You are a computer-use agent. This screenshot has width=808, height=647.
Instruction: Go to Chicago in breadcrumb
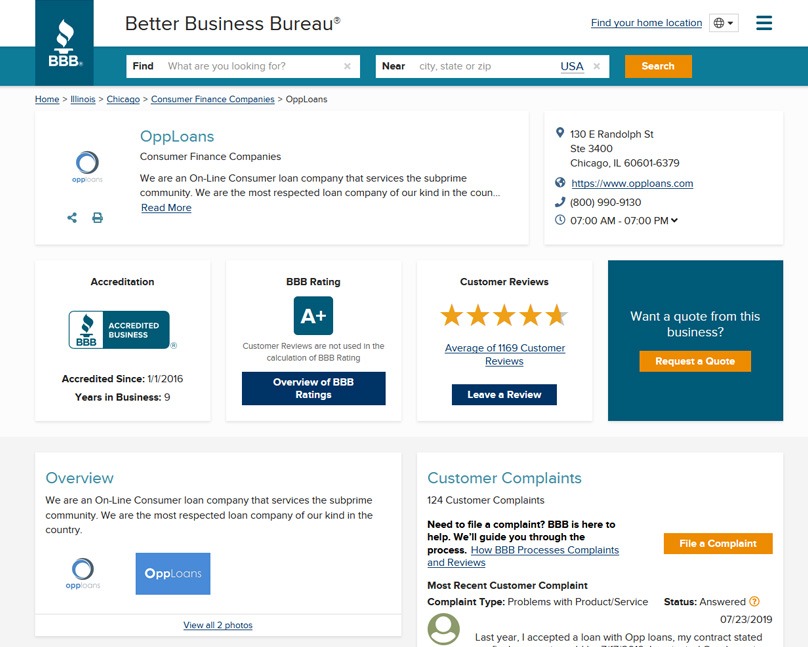(123, 100)
